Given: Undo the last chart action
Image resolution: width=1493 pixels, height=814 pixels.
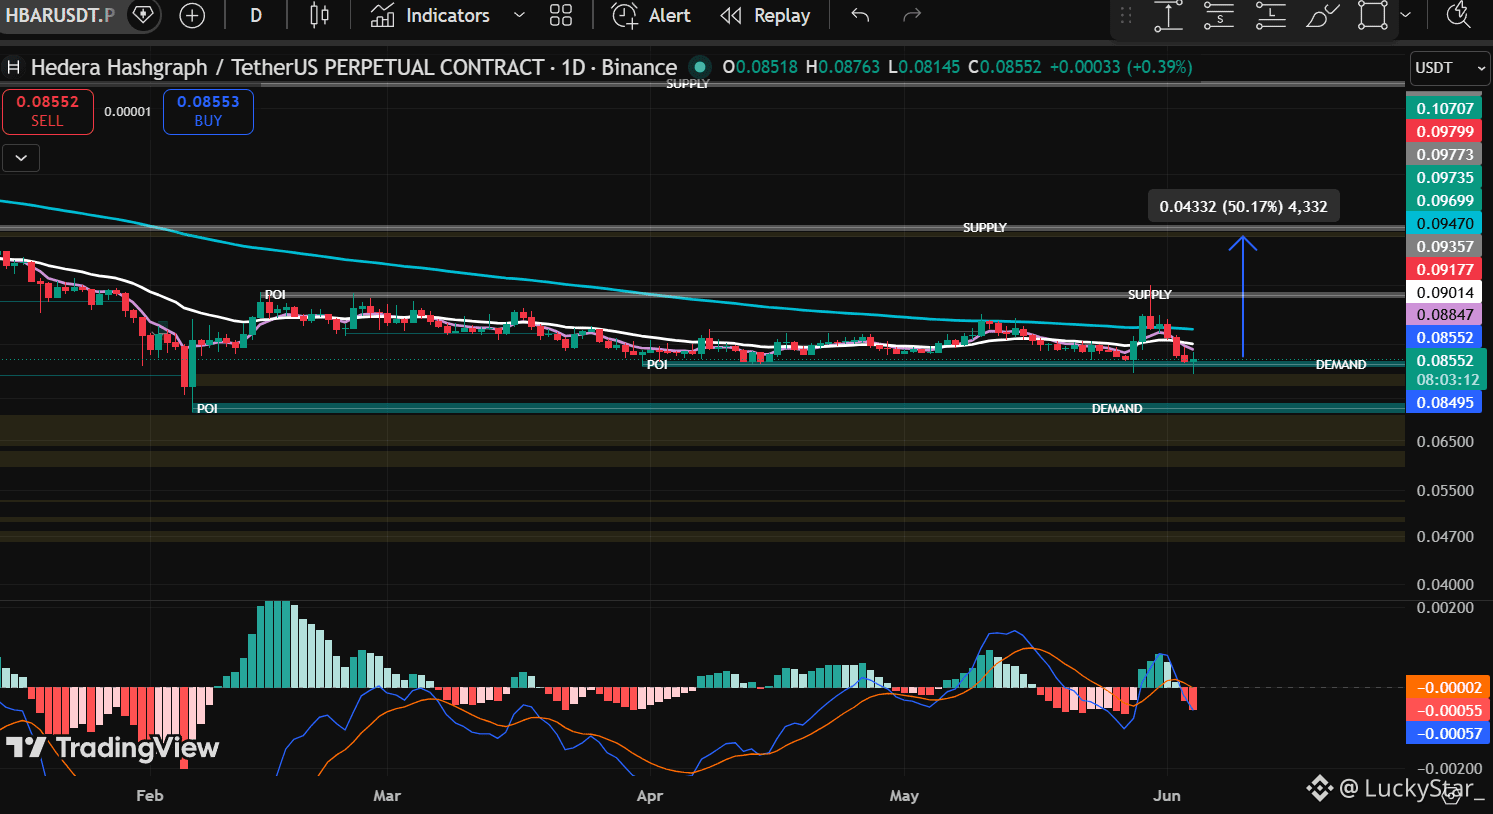Looking at the screenshot, I should (860, 16).
